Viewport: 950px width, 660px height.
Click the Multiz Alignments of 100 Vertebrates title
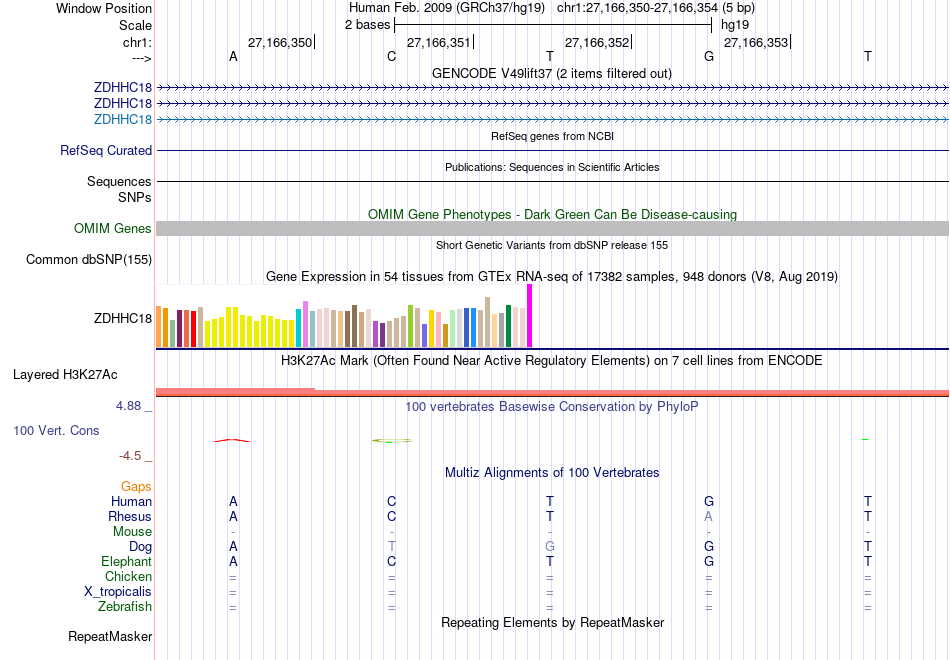pyautogui.click(x=552, y=472)
